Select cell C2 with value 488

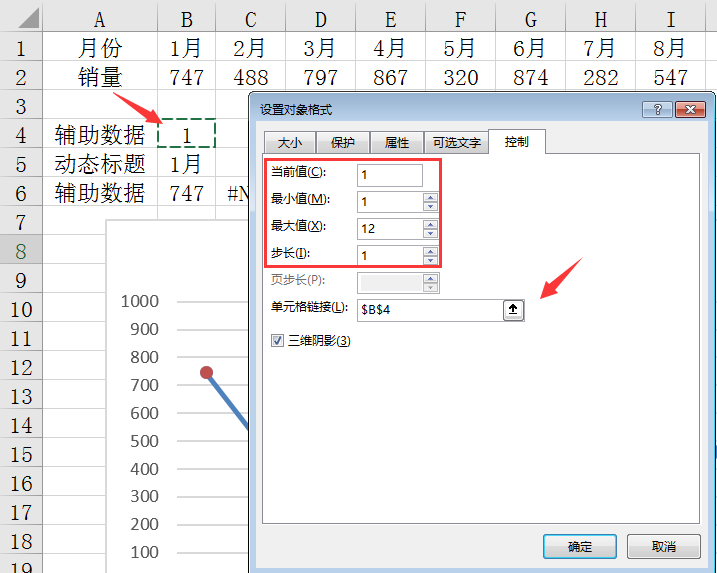pyautogui.click(x=251, y=76)
